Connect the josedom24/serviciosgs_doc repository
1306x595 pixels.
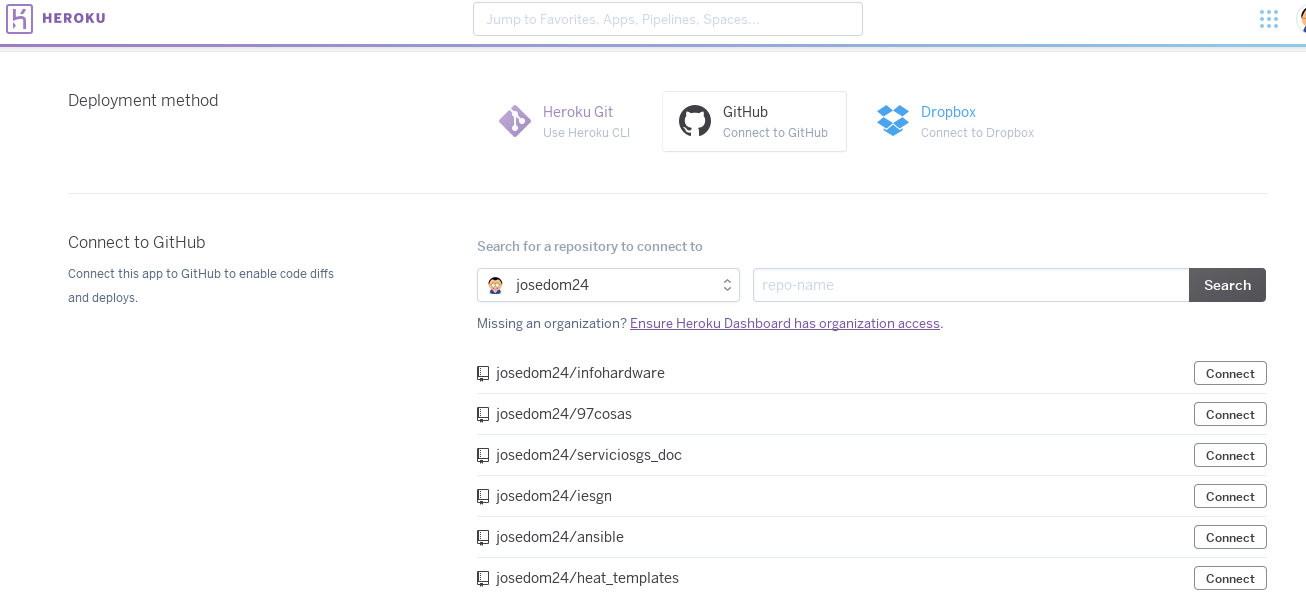point(1229,455)
